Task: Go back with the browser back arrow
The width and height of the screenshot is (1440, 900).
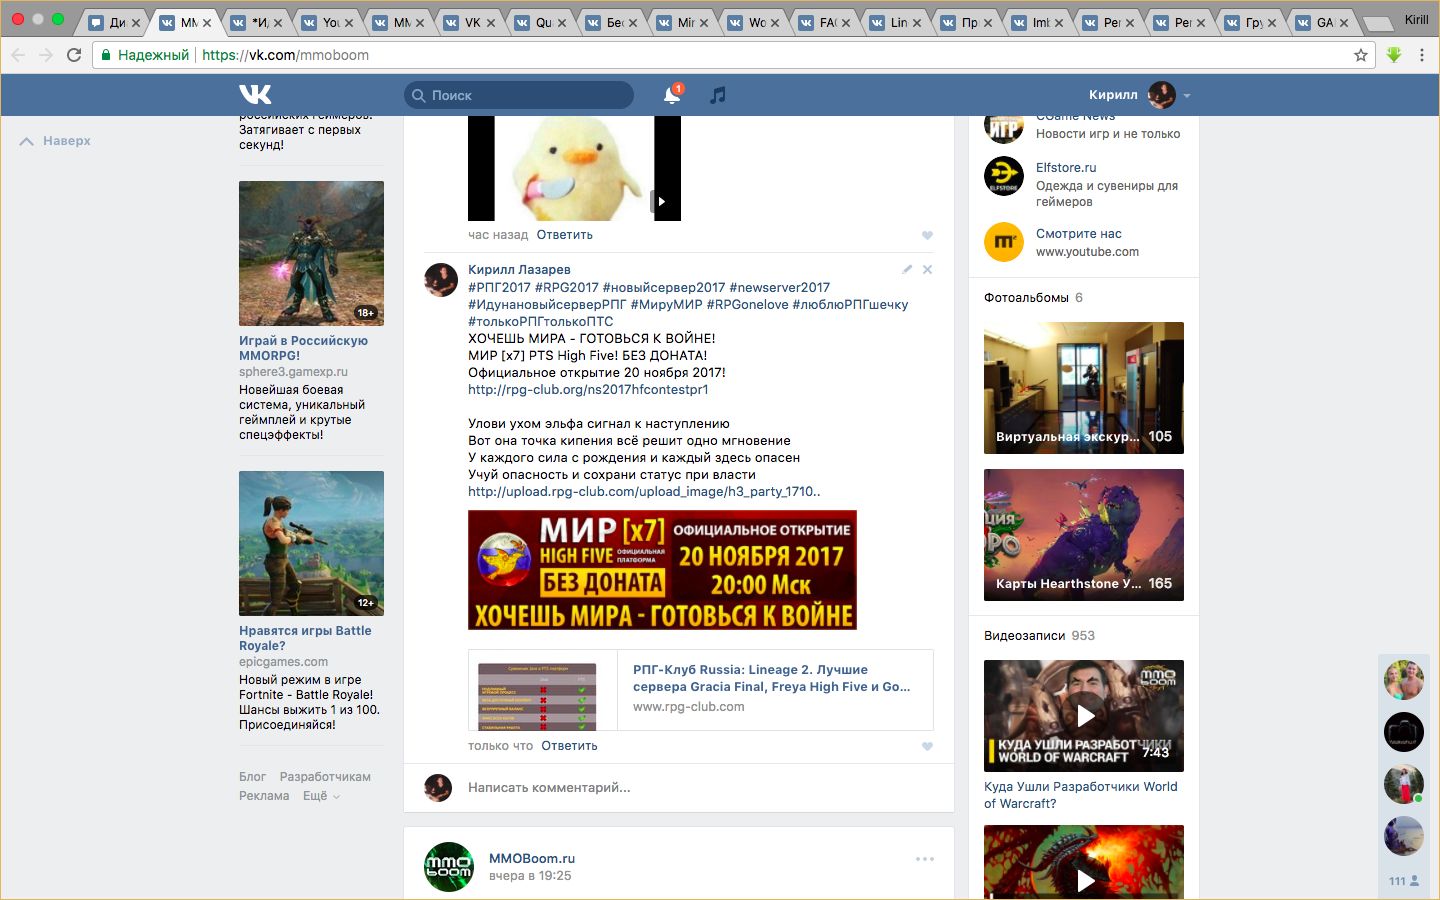Action: tap(18, 55)
